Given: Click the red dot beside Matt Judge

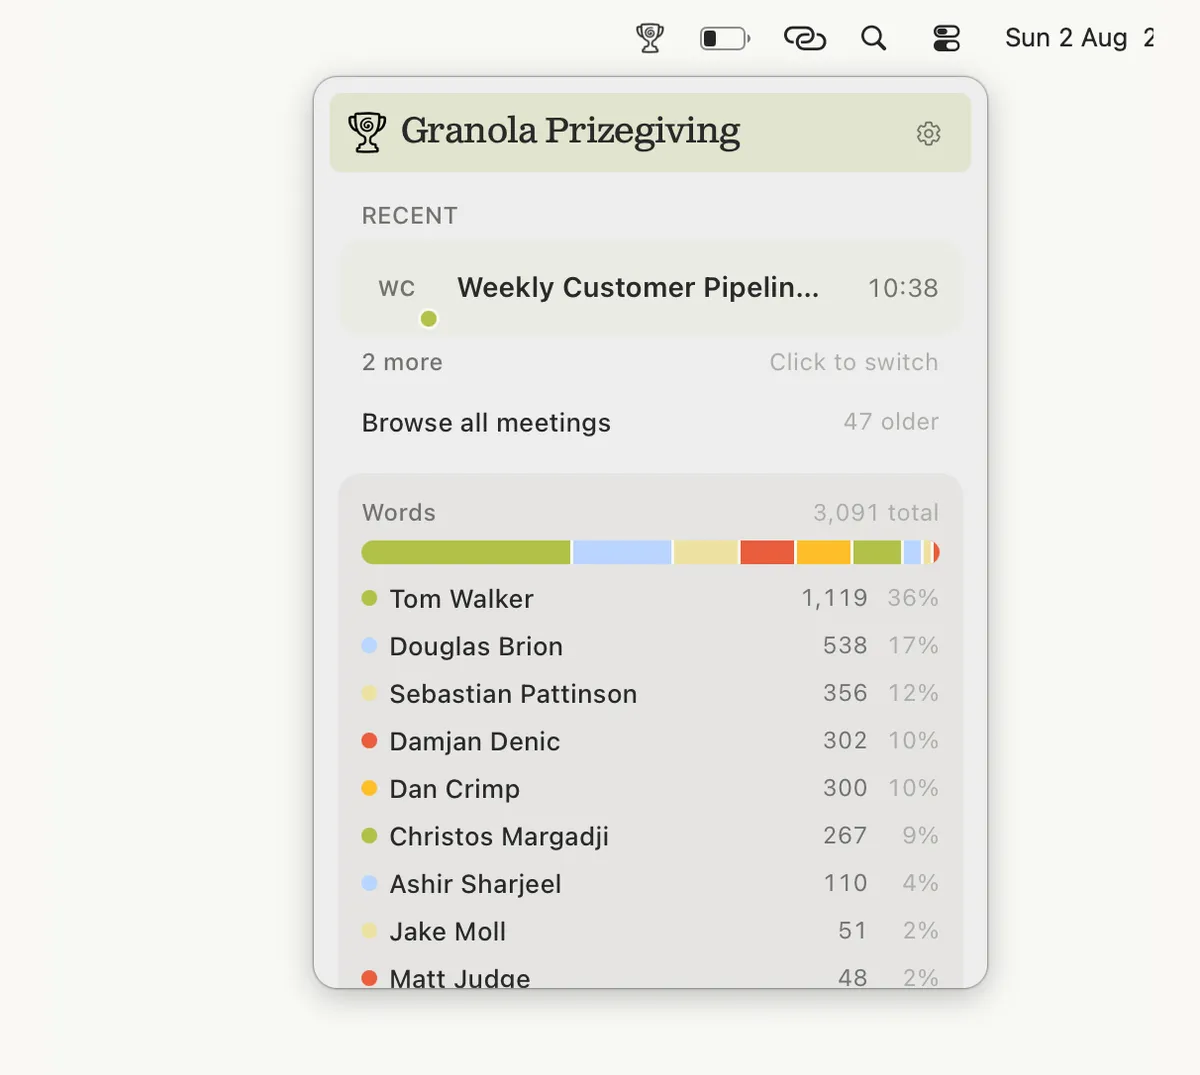Looking at the screenshot, I should (369, 978).
